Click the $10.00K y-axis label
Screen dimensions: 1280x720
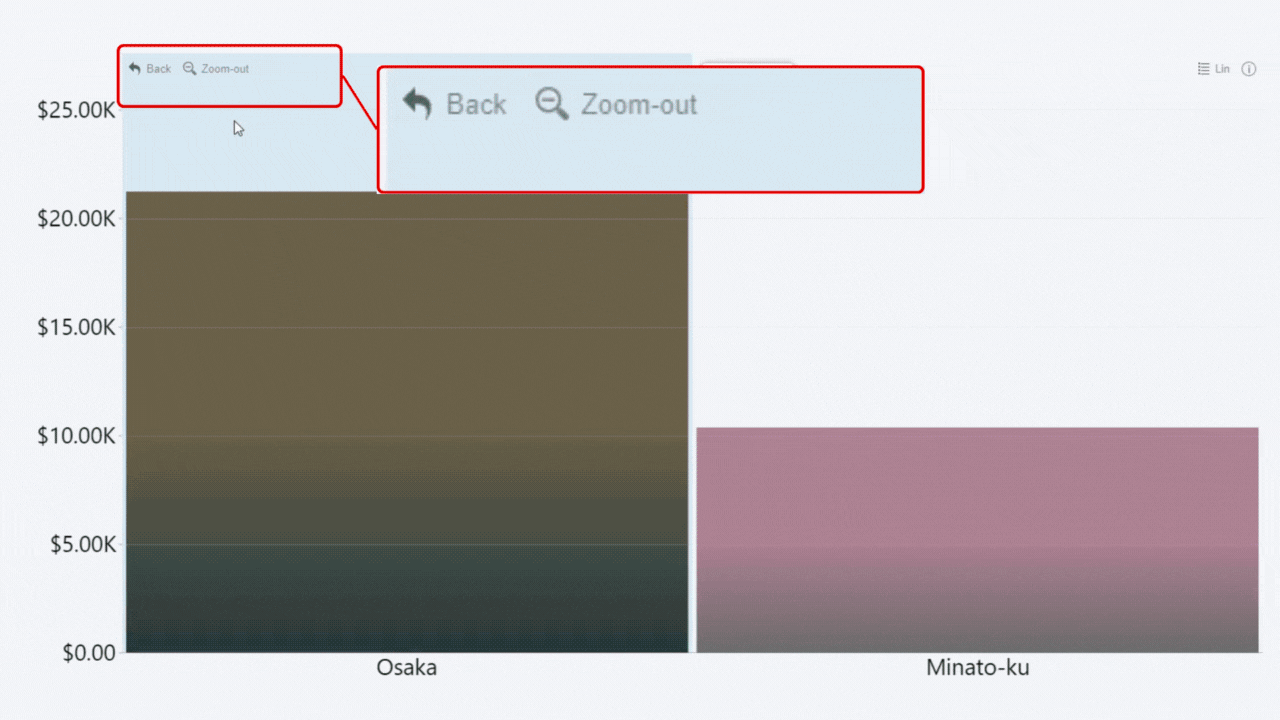click(x=76, y=436)
